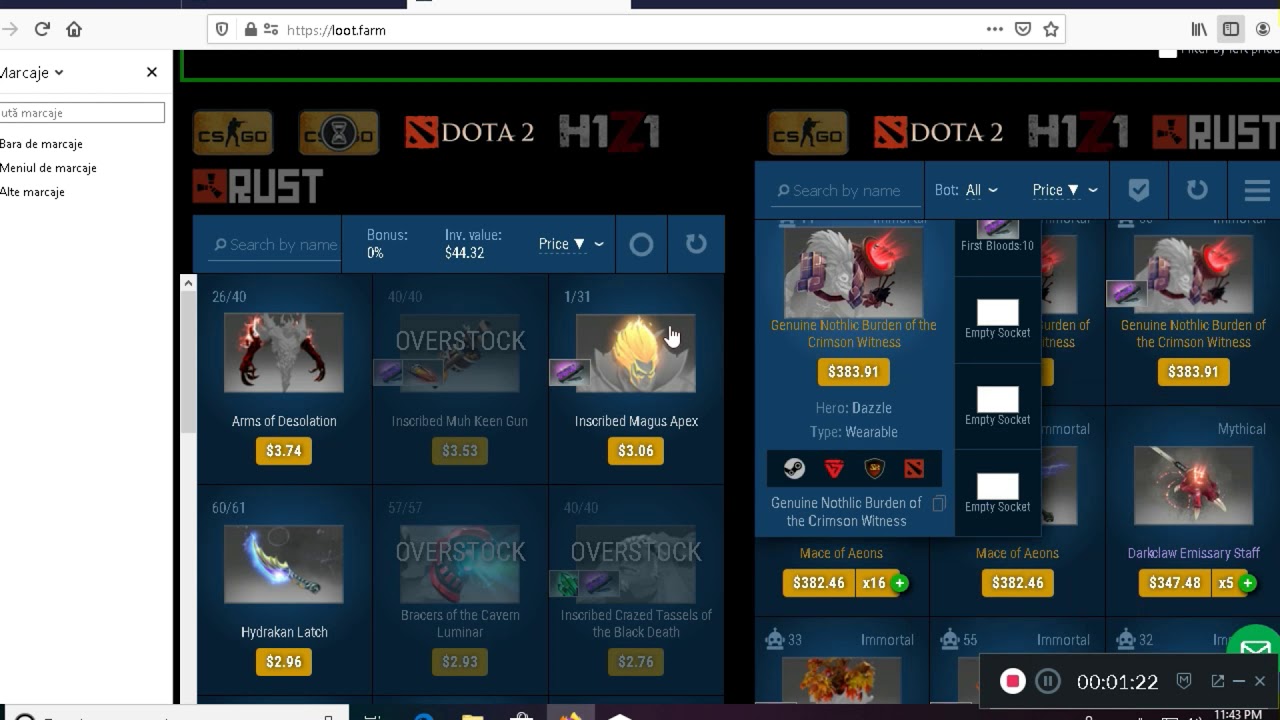
Task: Open the Marcaje sidebar switcher dropdown
Action: (32, 72)
